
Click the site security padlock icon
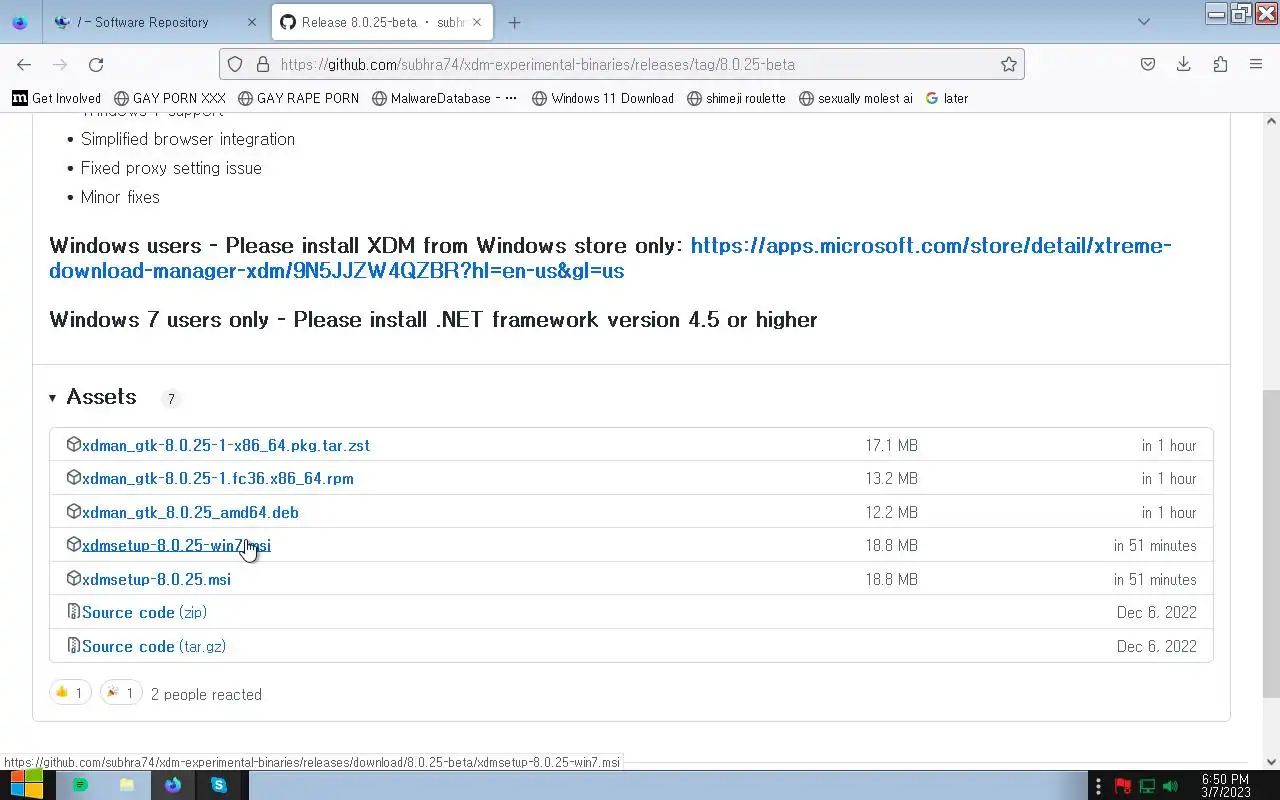(263, 64)
